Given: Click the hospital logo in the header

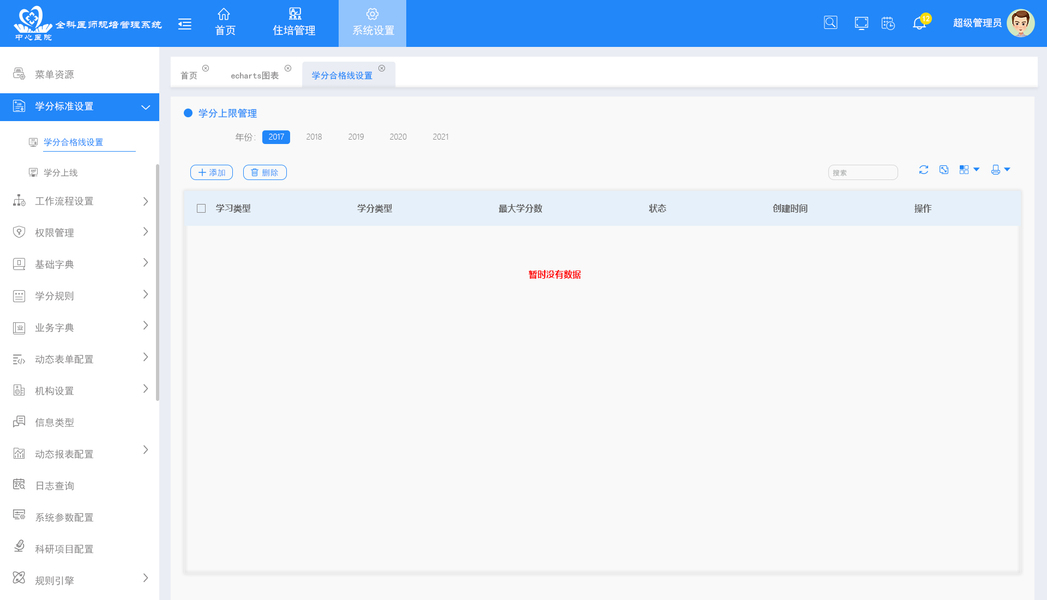Looking at the screenshot, I should coord(33,23).
